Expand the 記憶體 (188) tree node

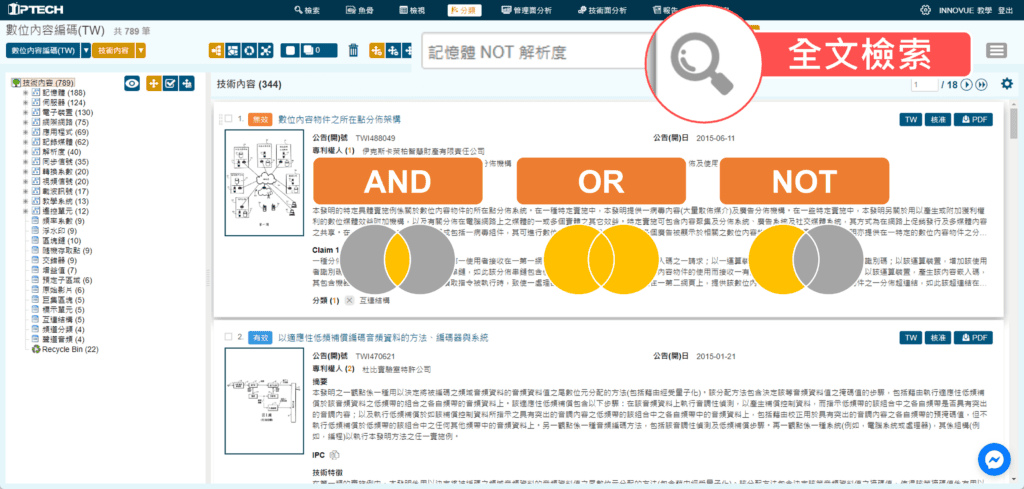click(25, 93)
